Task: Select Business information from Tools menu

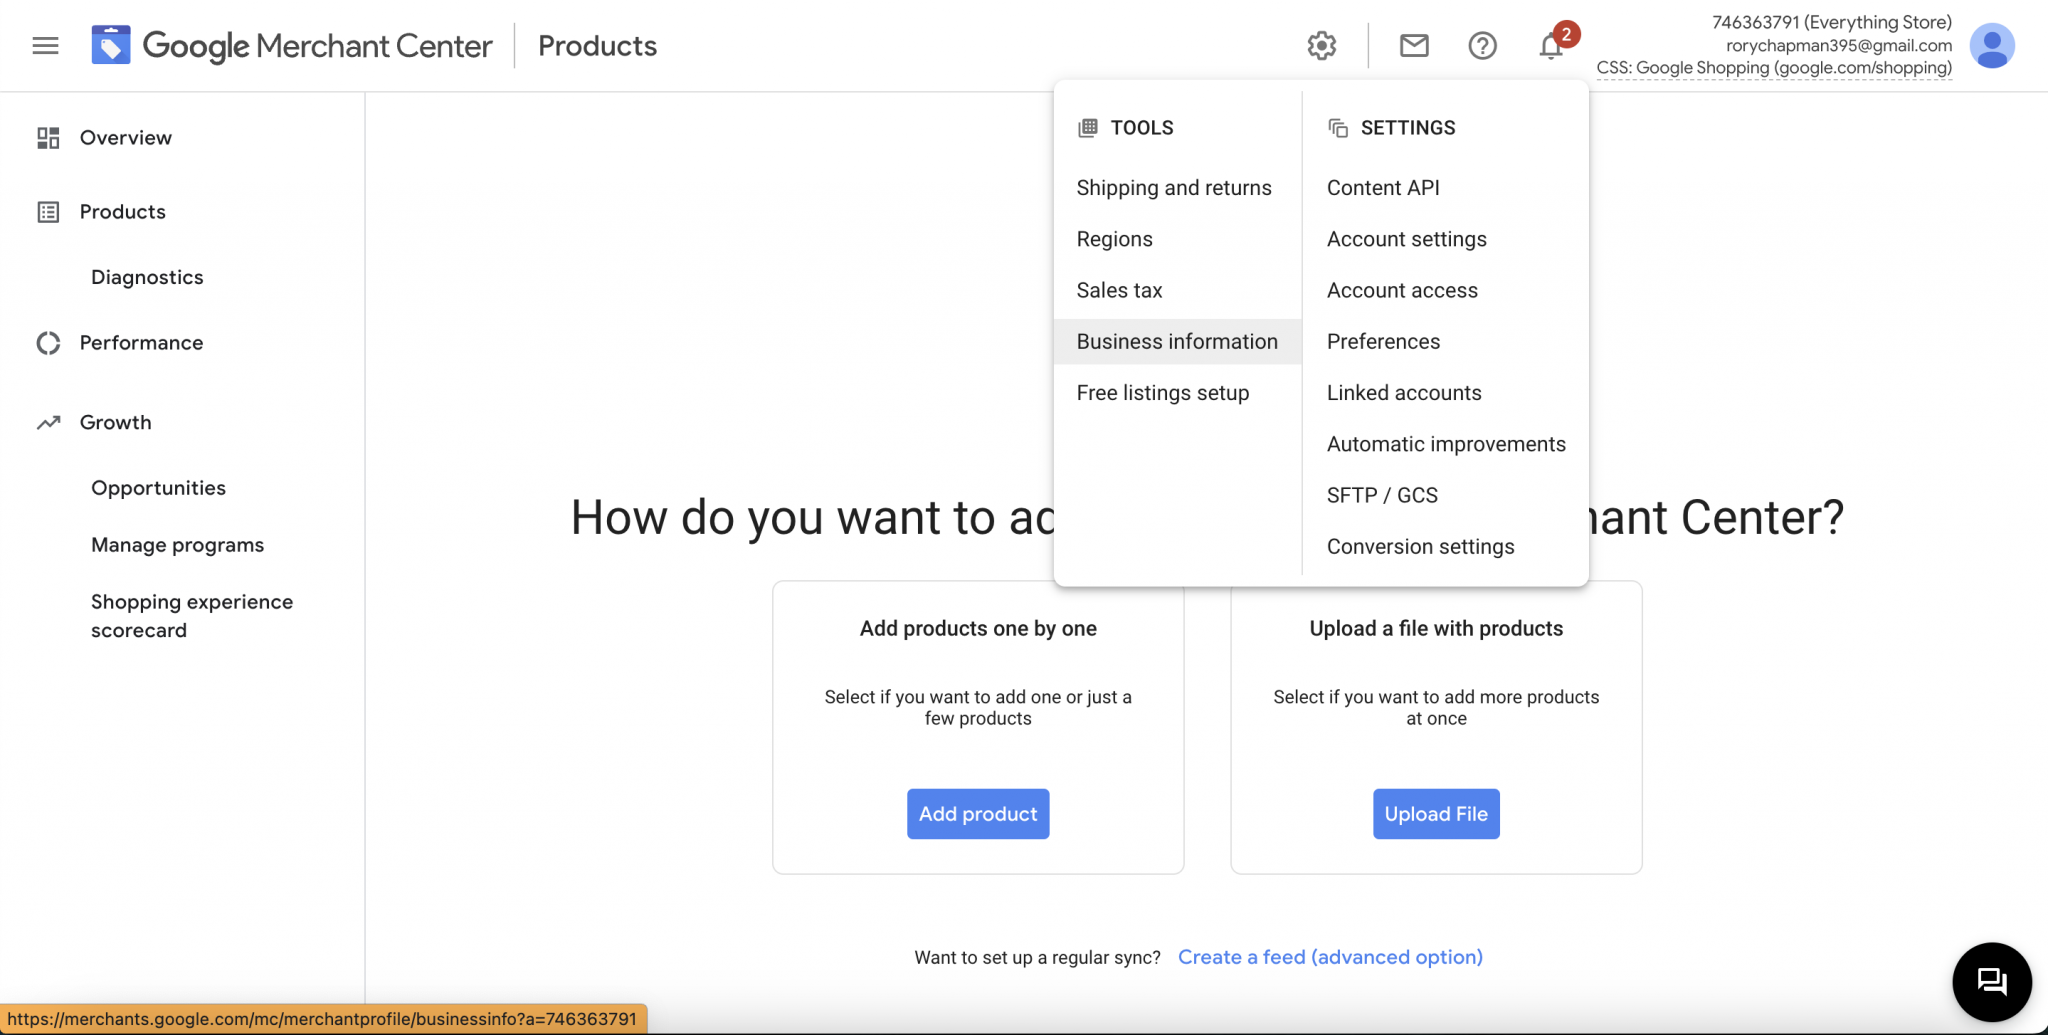Action: (x=1177, y=342)
